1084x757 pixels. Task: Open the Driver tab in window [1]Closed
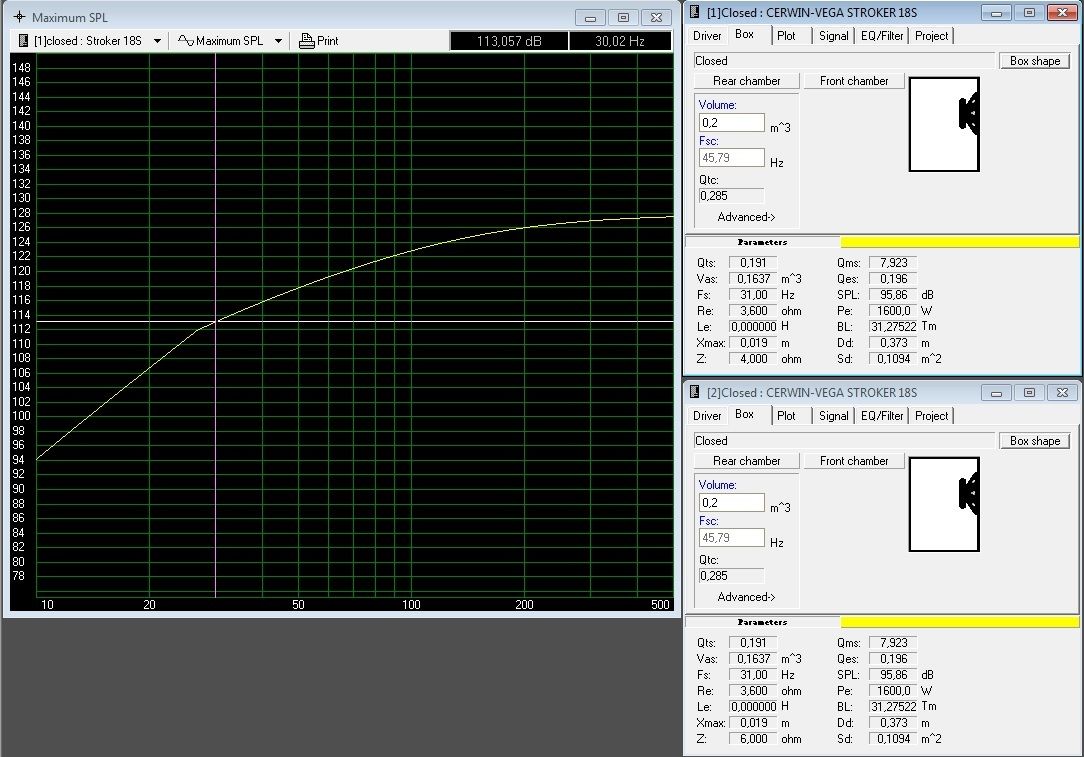(x=707, y=36)
